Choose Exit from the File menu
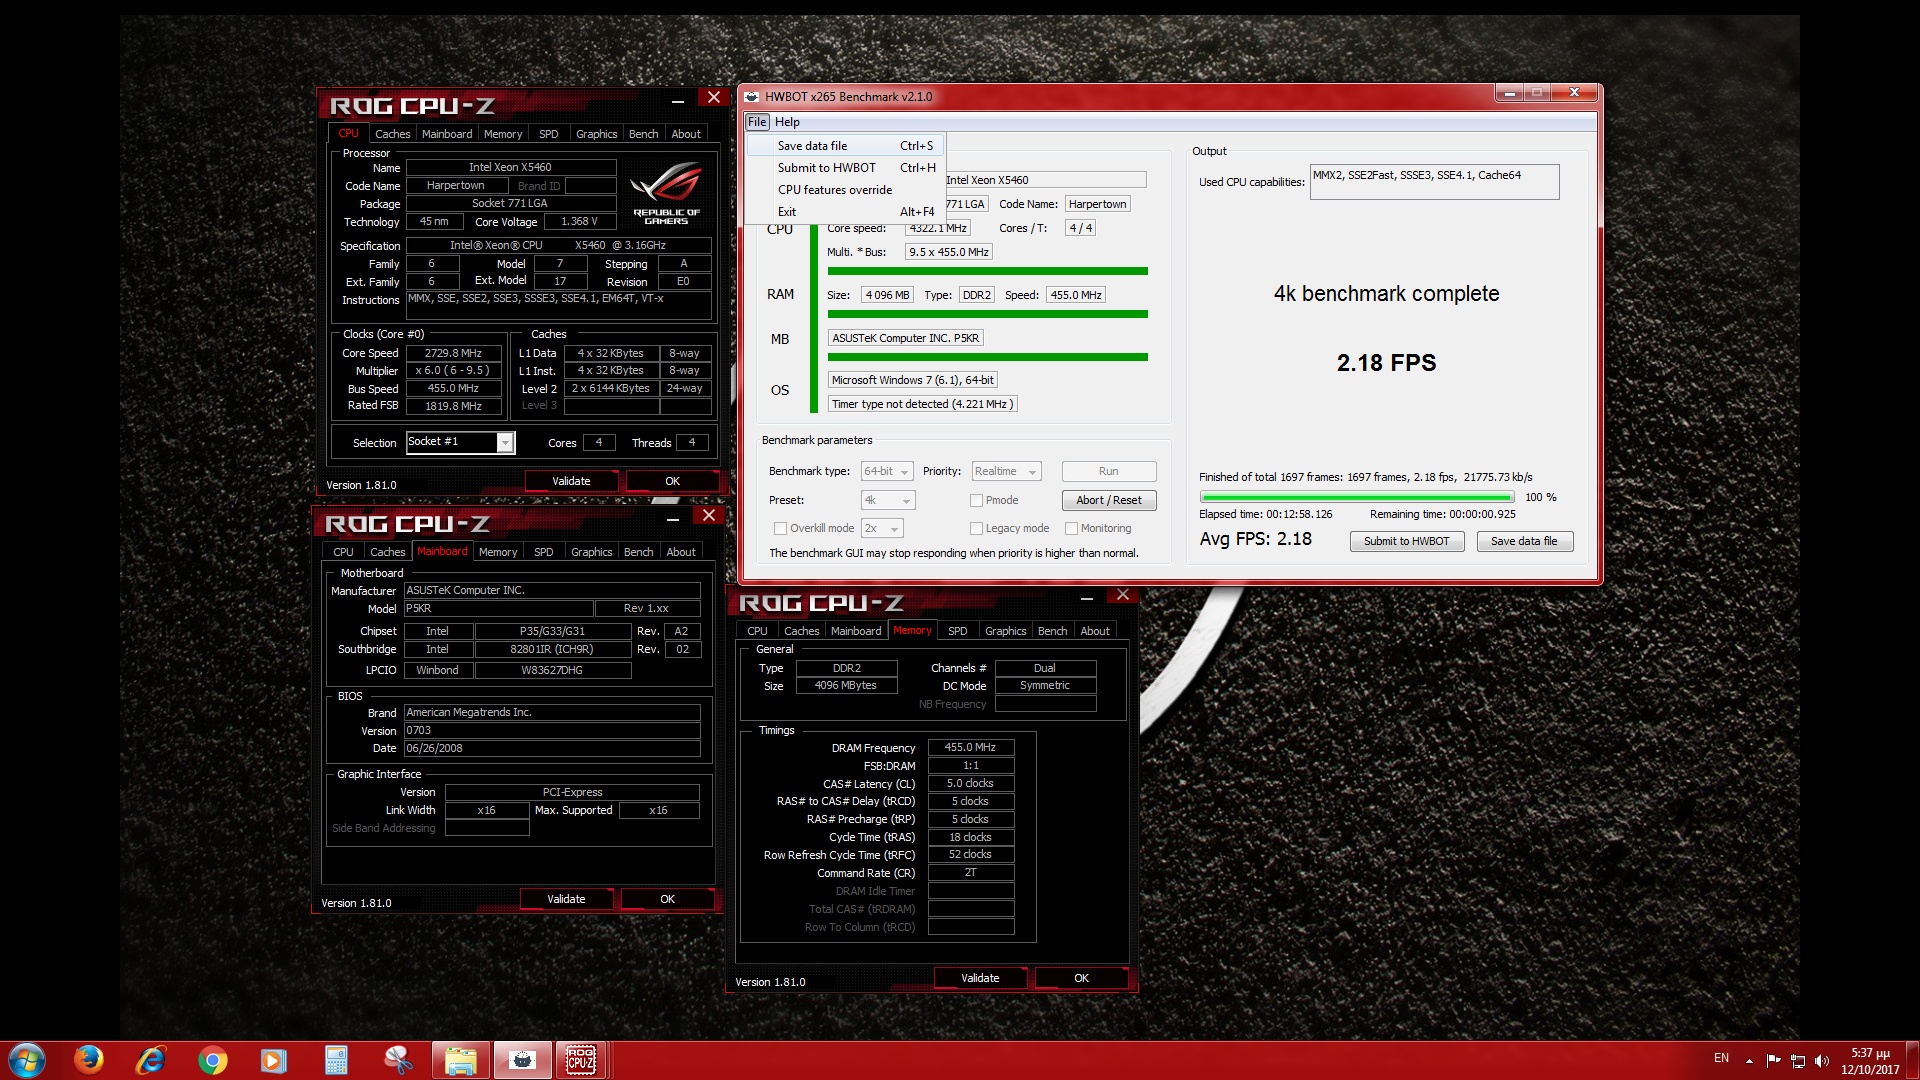The height and width of the screenshot is (1080, 1920). coord(844,212)
